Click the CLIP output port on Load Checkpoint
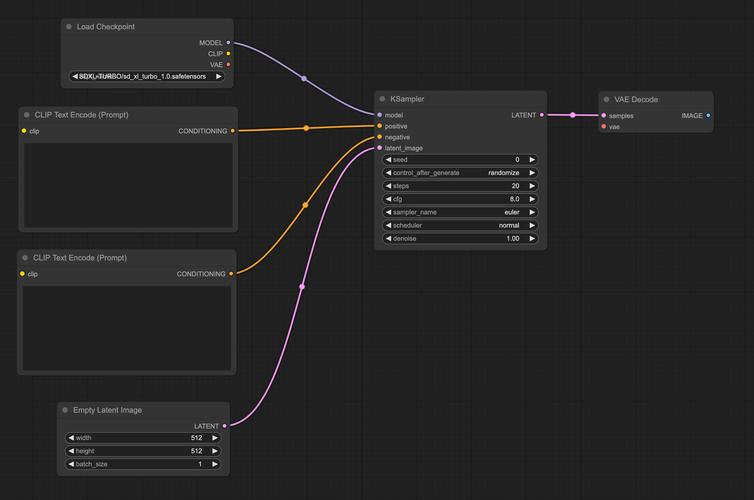Screen dimensions: 754x500 pyautogui.click(x=228, y=54)
